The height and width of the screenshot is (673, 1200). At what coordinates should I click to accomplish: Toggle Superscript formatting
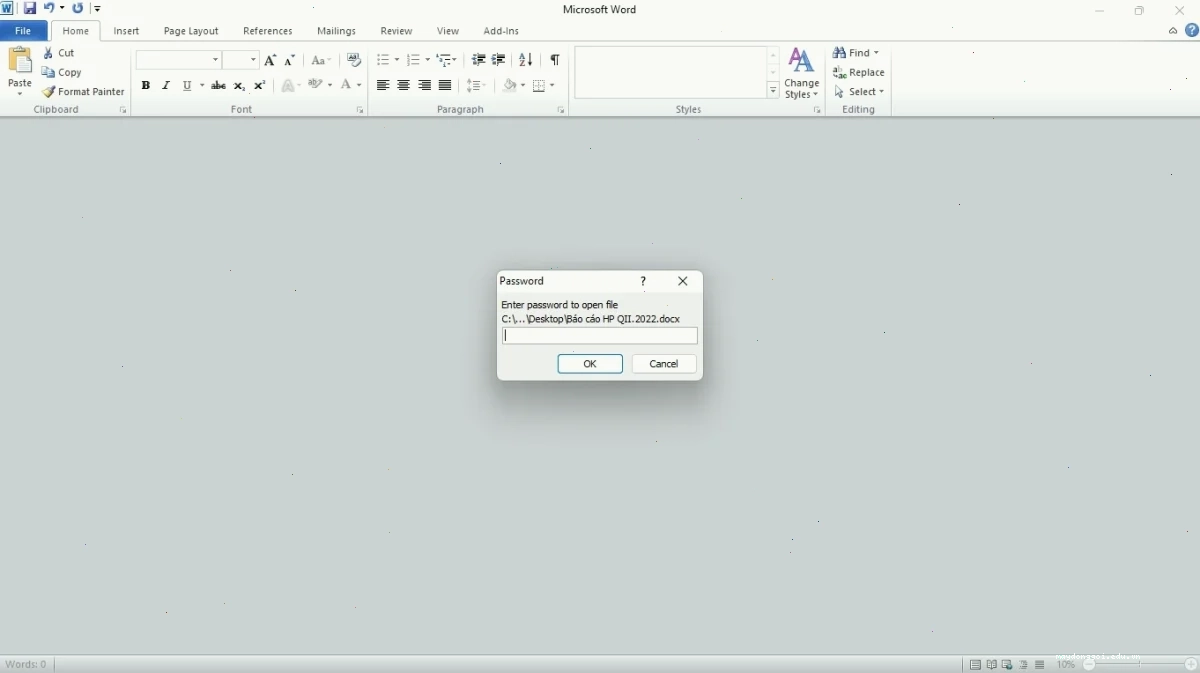[260, 86]
